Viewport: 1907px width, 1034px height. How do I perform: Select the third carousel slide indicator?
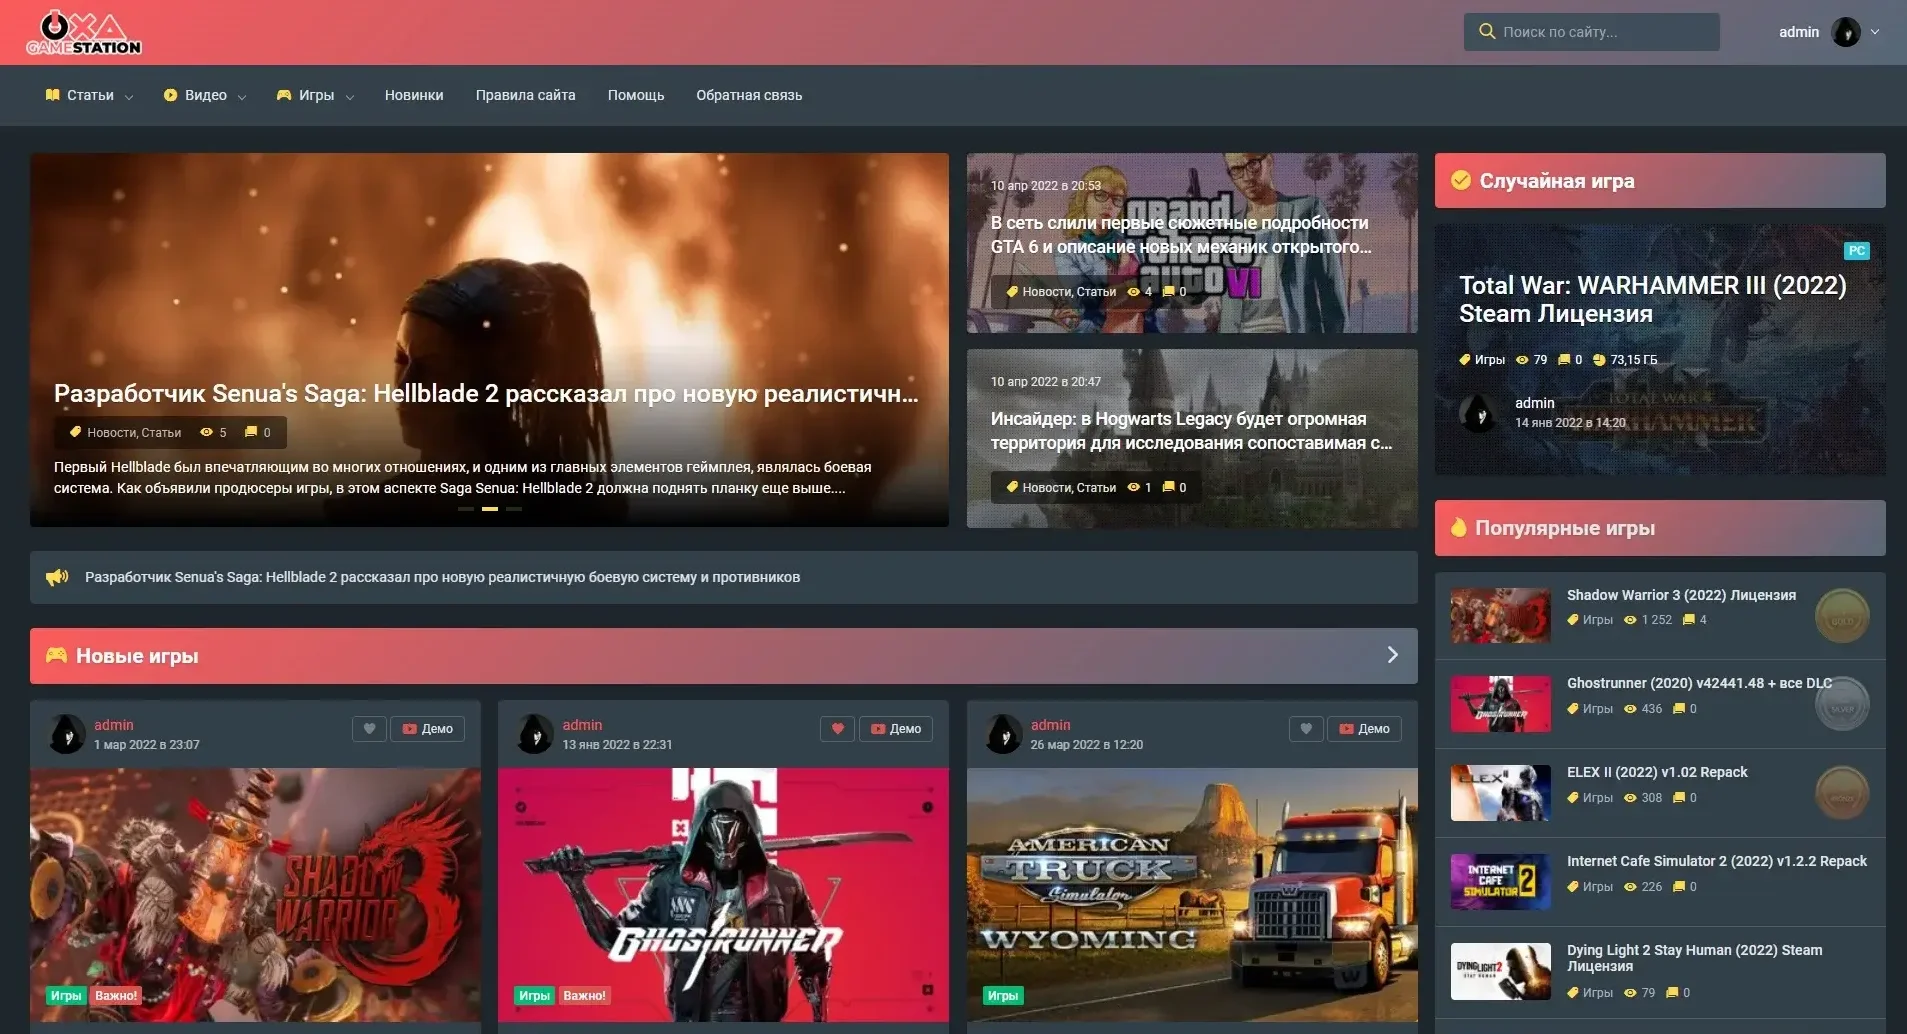coord(514,509)
